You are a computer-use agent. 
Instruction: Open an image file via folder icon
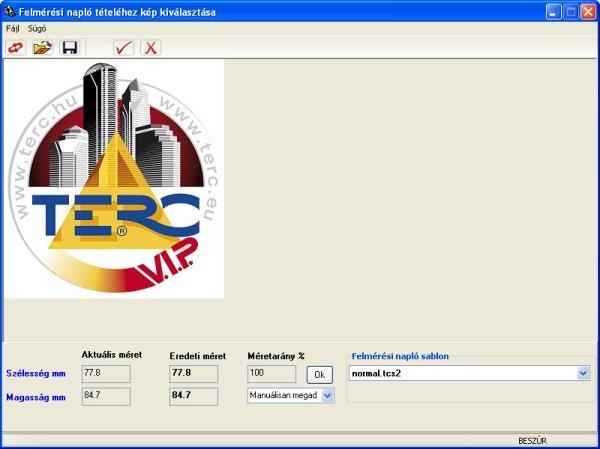[x=42, y=48]
